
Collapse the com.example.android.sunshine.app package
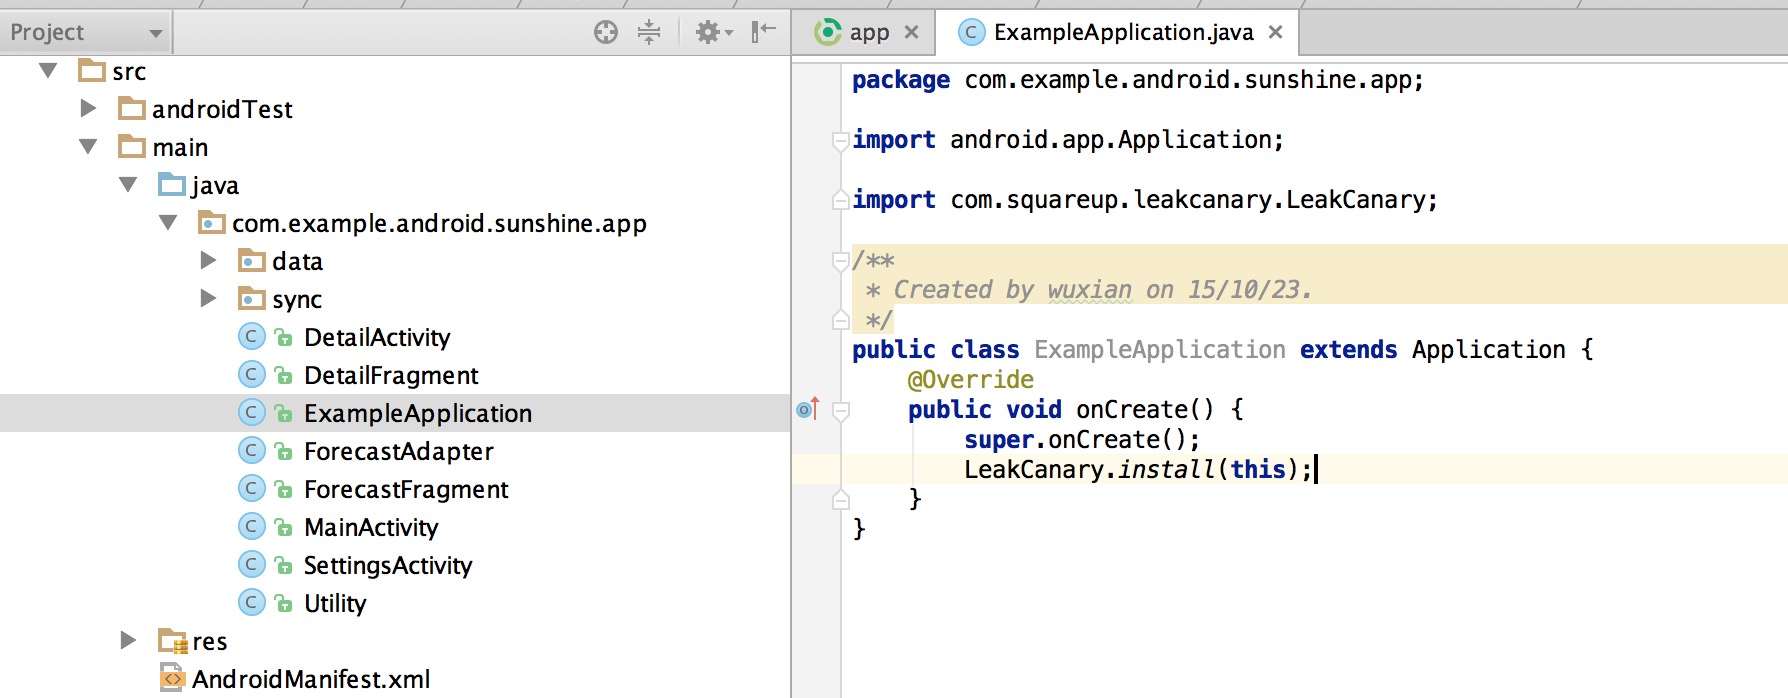[x=168, y=222]
